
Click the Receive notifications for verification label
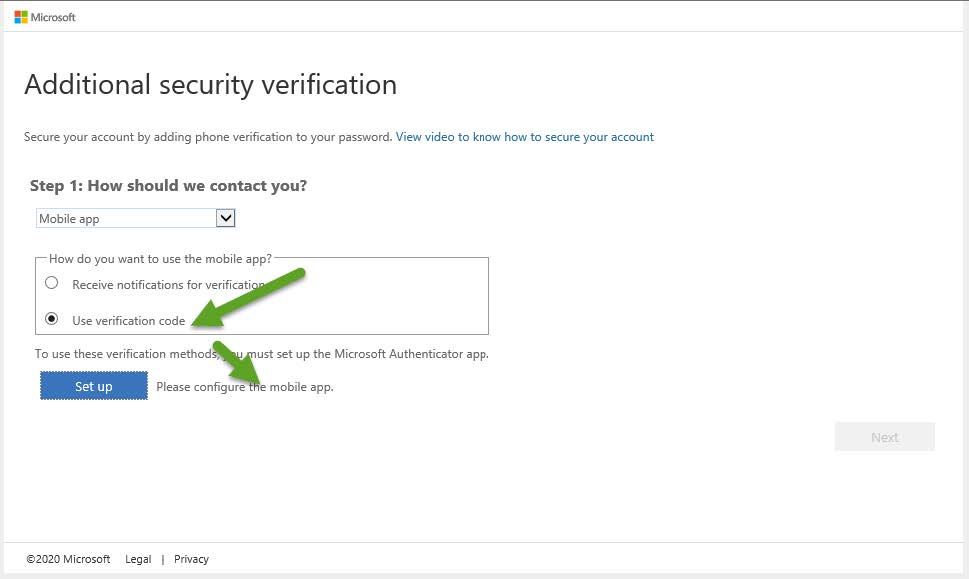(169, 284)
